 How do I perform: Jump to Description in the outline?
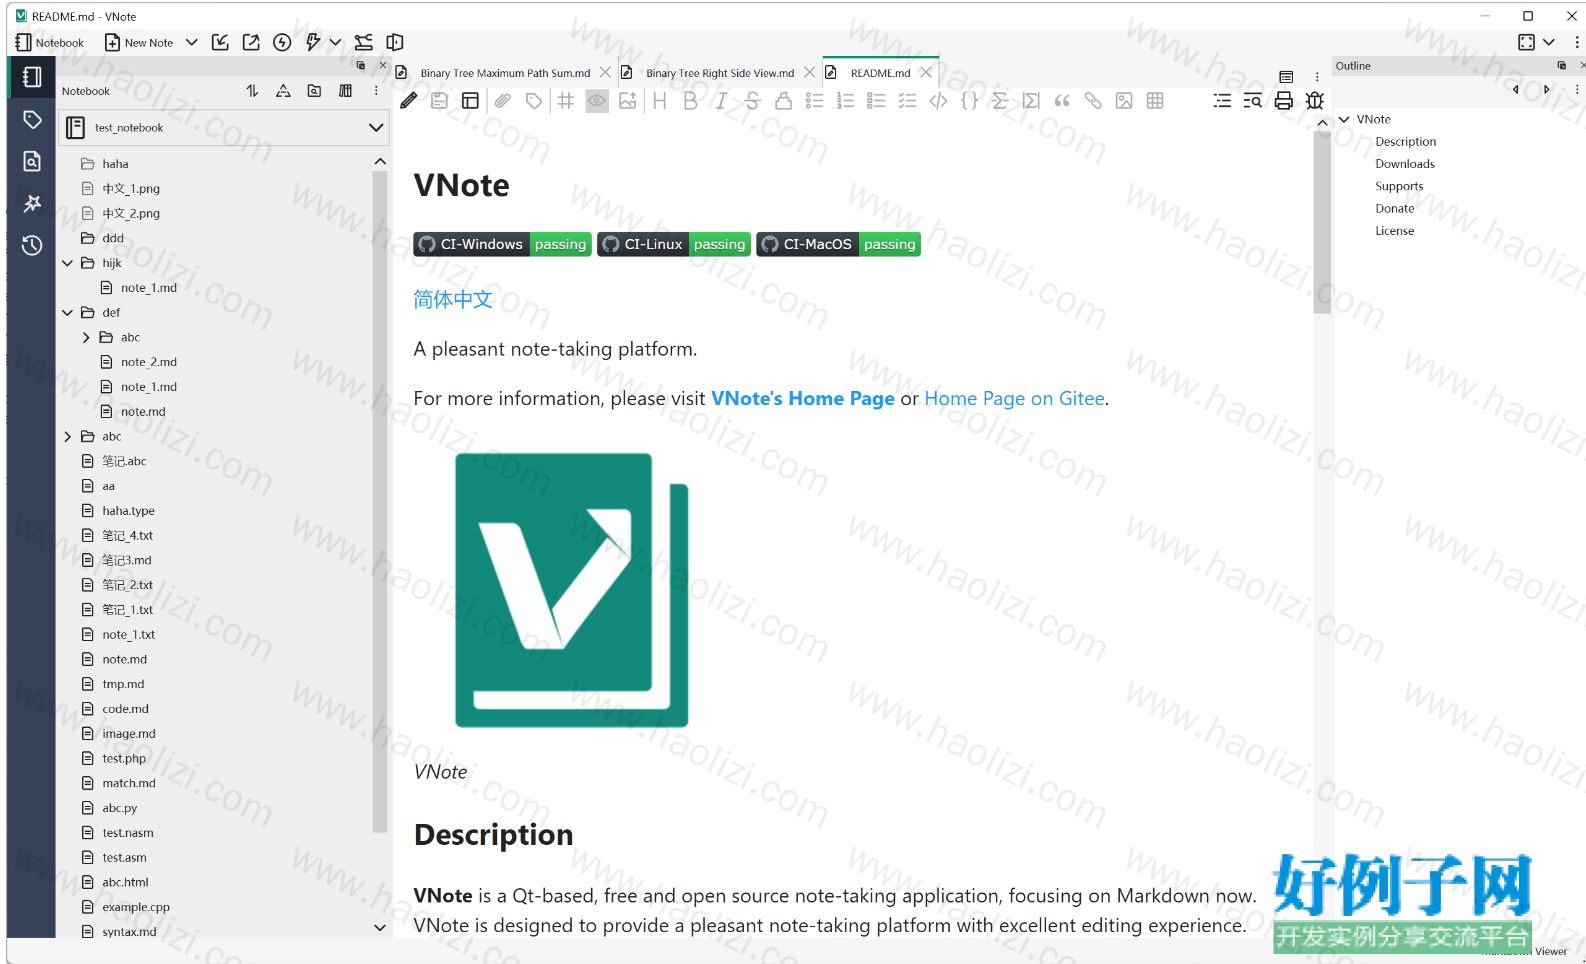click(1405, 142)
